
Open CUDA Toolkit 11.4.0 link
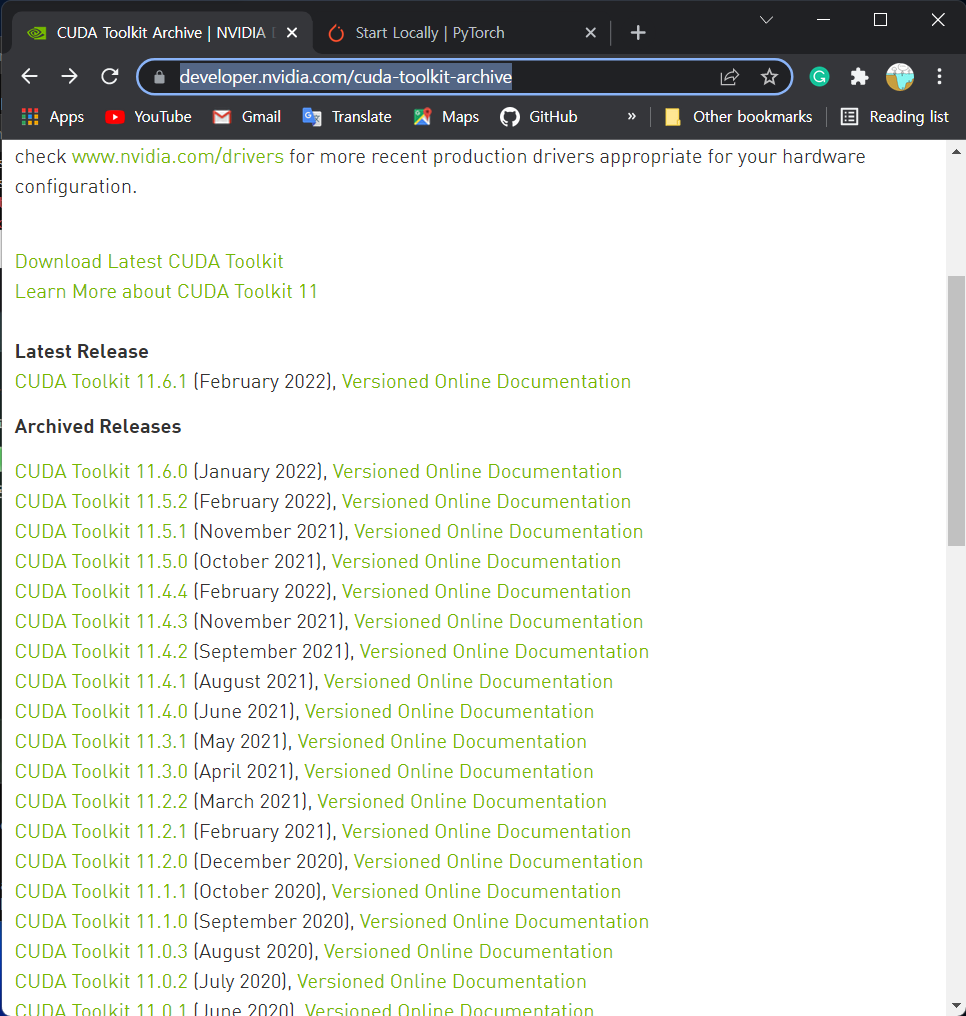coord(101,711)
